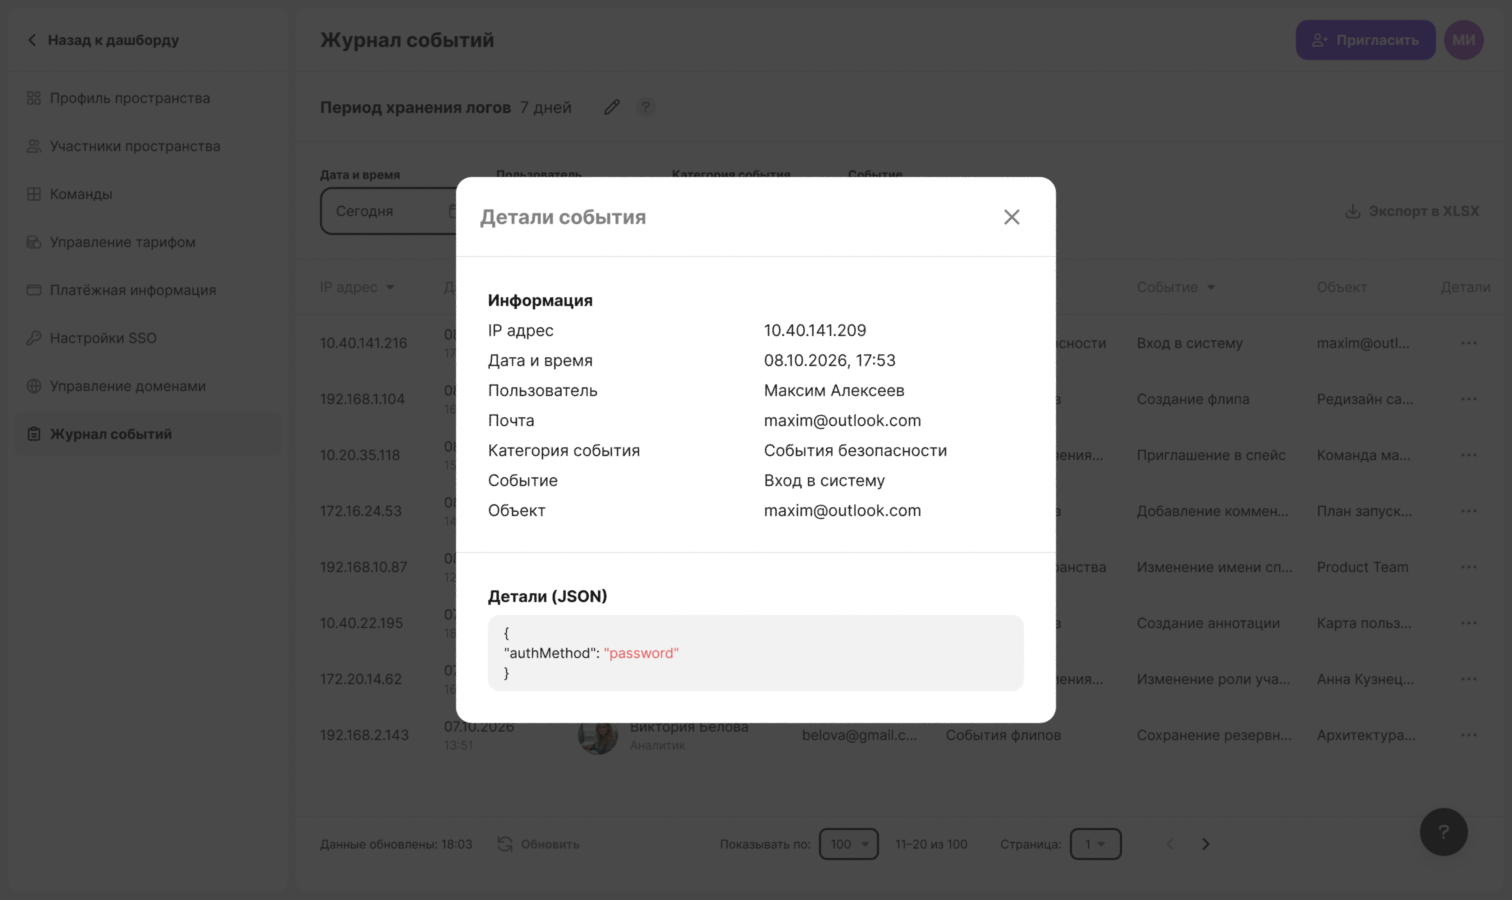Export the log to XLSX
1512x900 pixels.
point(1411,211)
